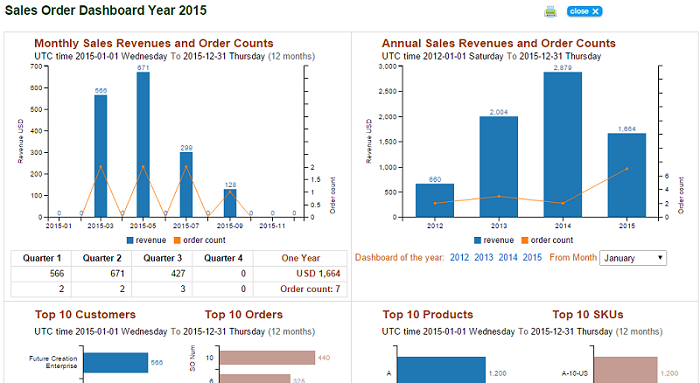The height and width of the screenshot is (383, 700).
Task: Close the dashboard with close button
Action: point(584,12)
